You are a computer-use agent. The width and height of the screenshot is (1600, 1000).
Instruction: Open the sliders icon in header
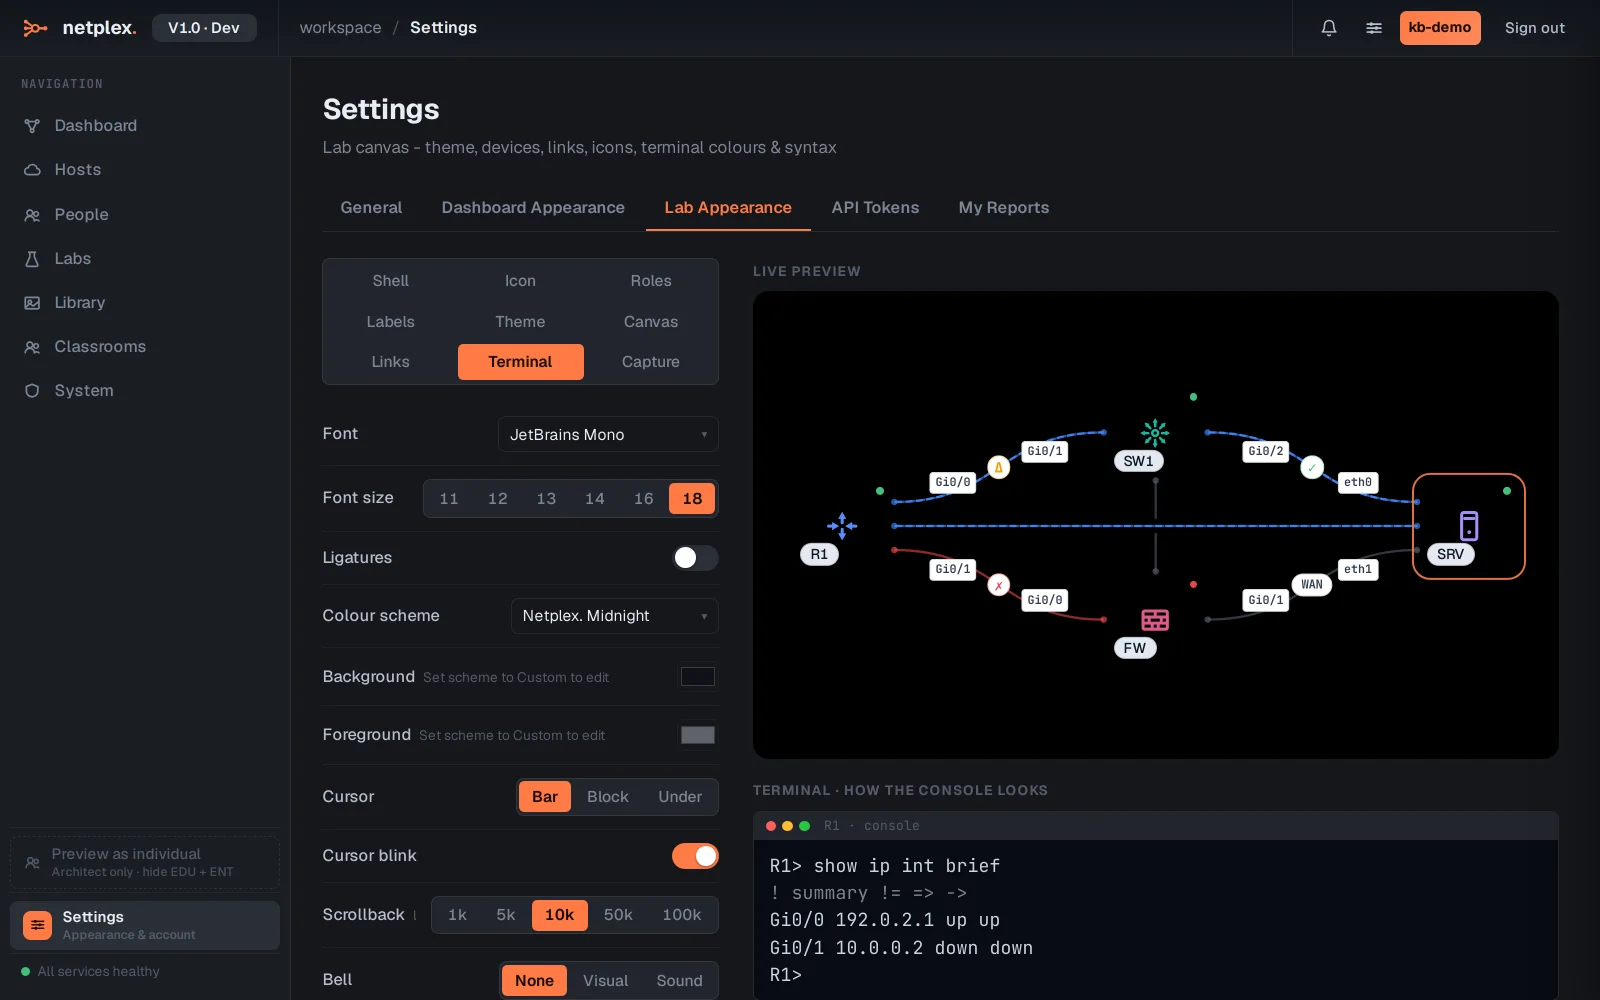pos(1374,28)
